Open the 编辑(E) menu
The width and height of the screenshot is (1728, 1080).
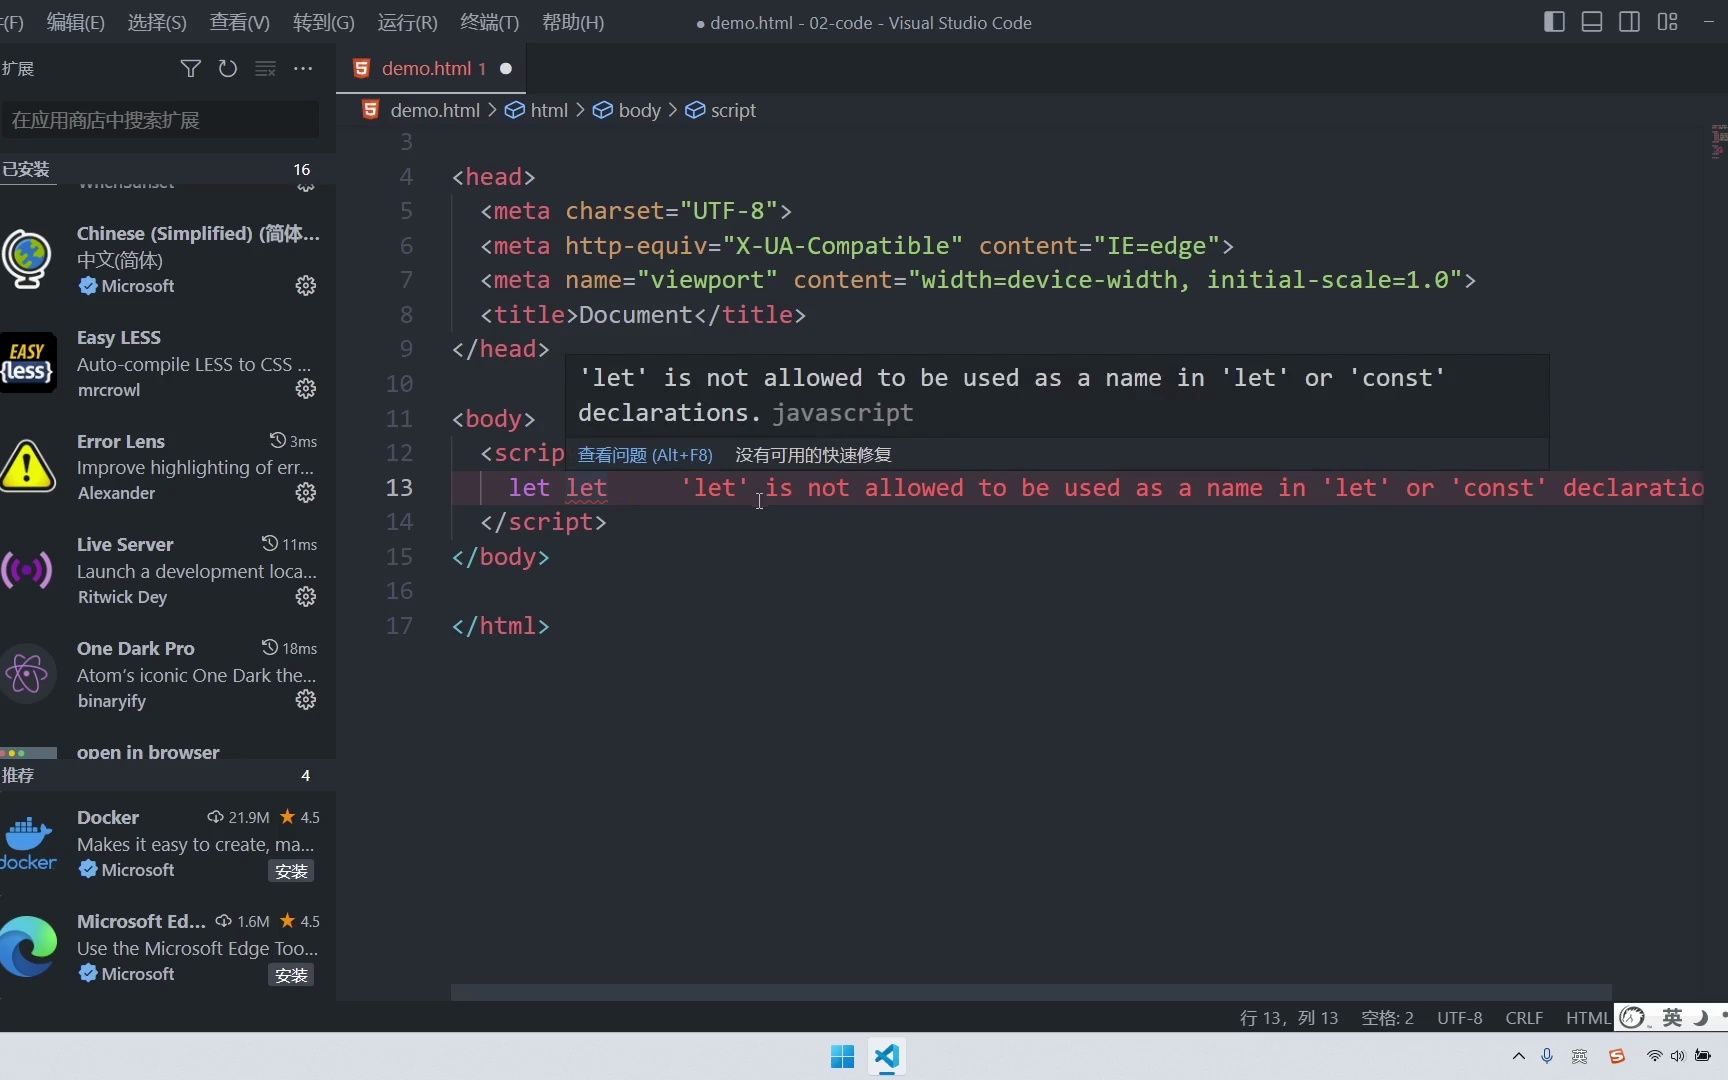pyautogui.click(x=75, y=22)
